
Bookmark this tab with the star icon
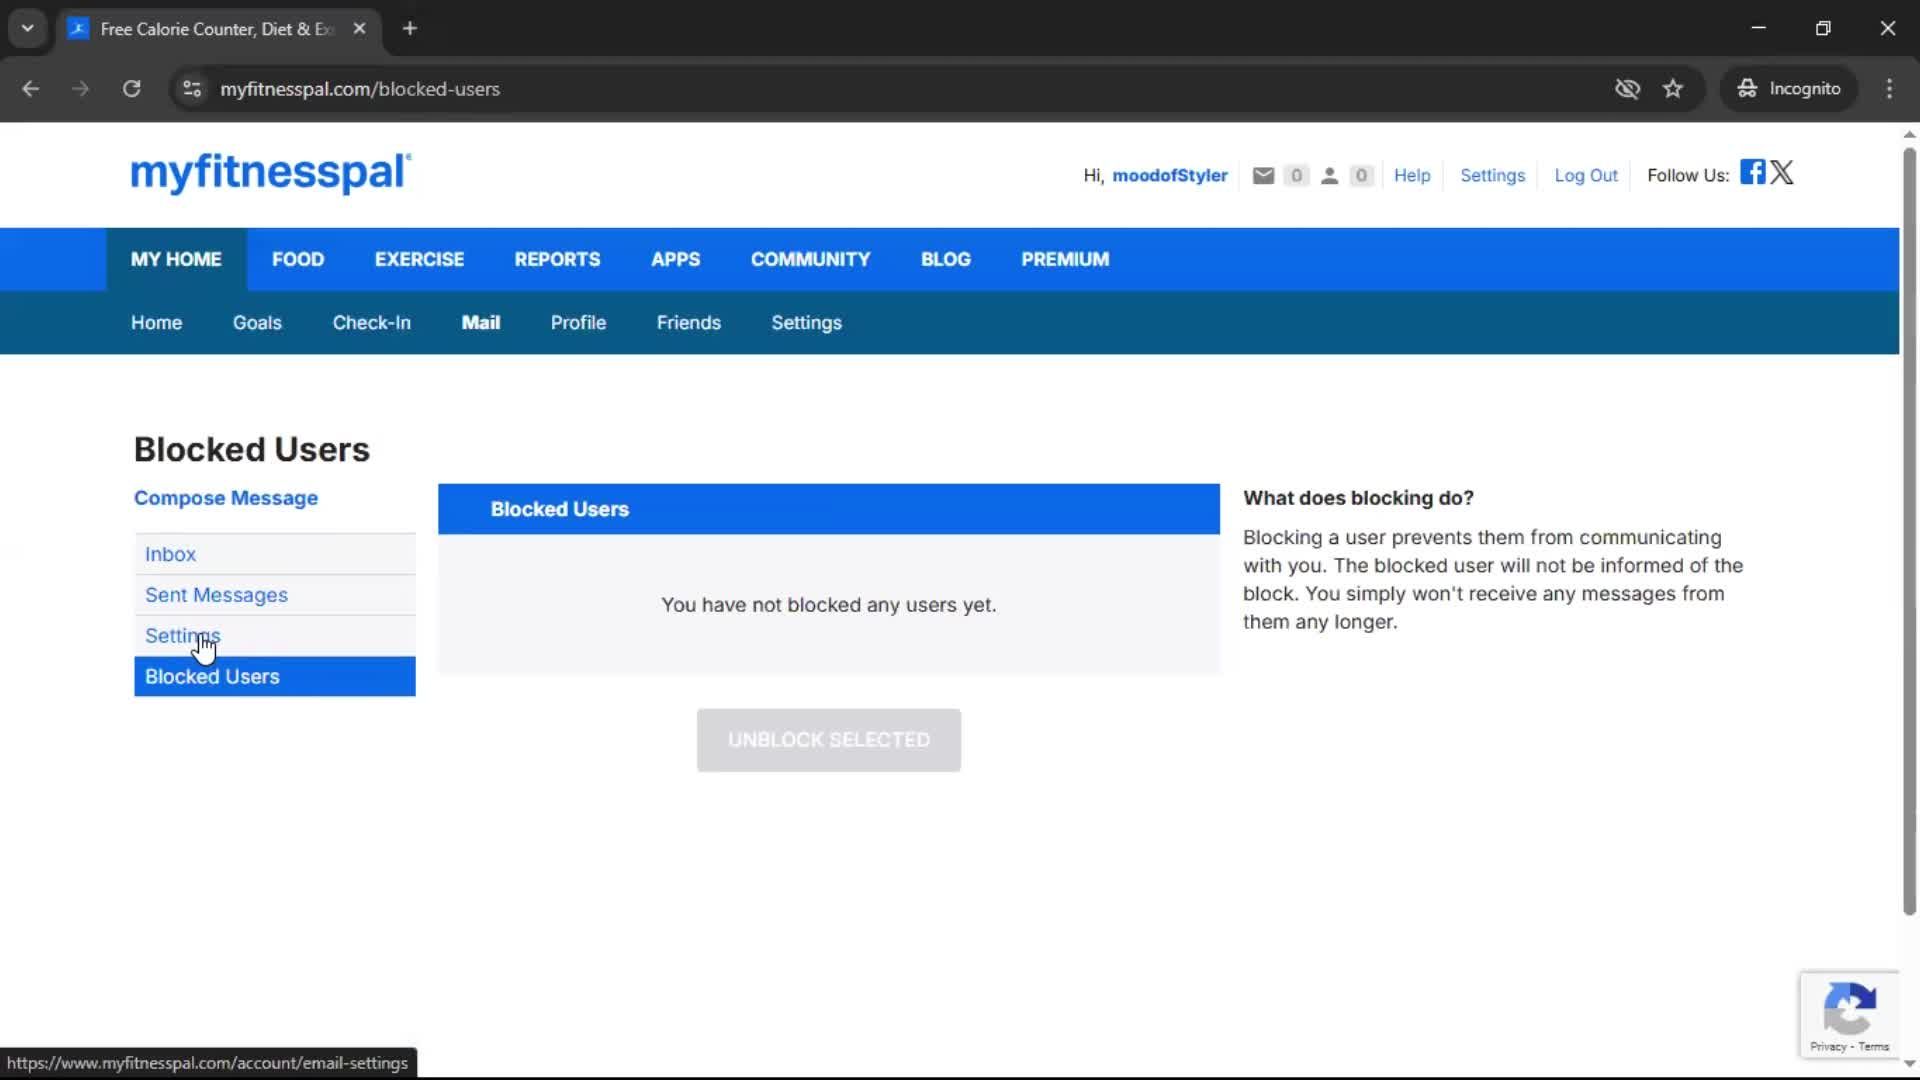click(x=1673, y=89)
